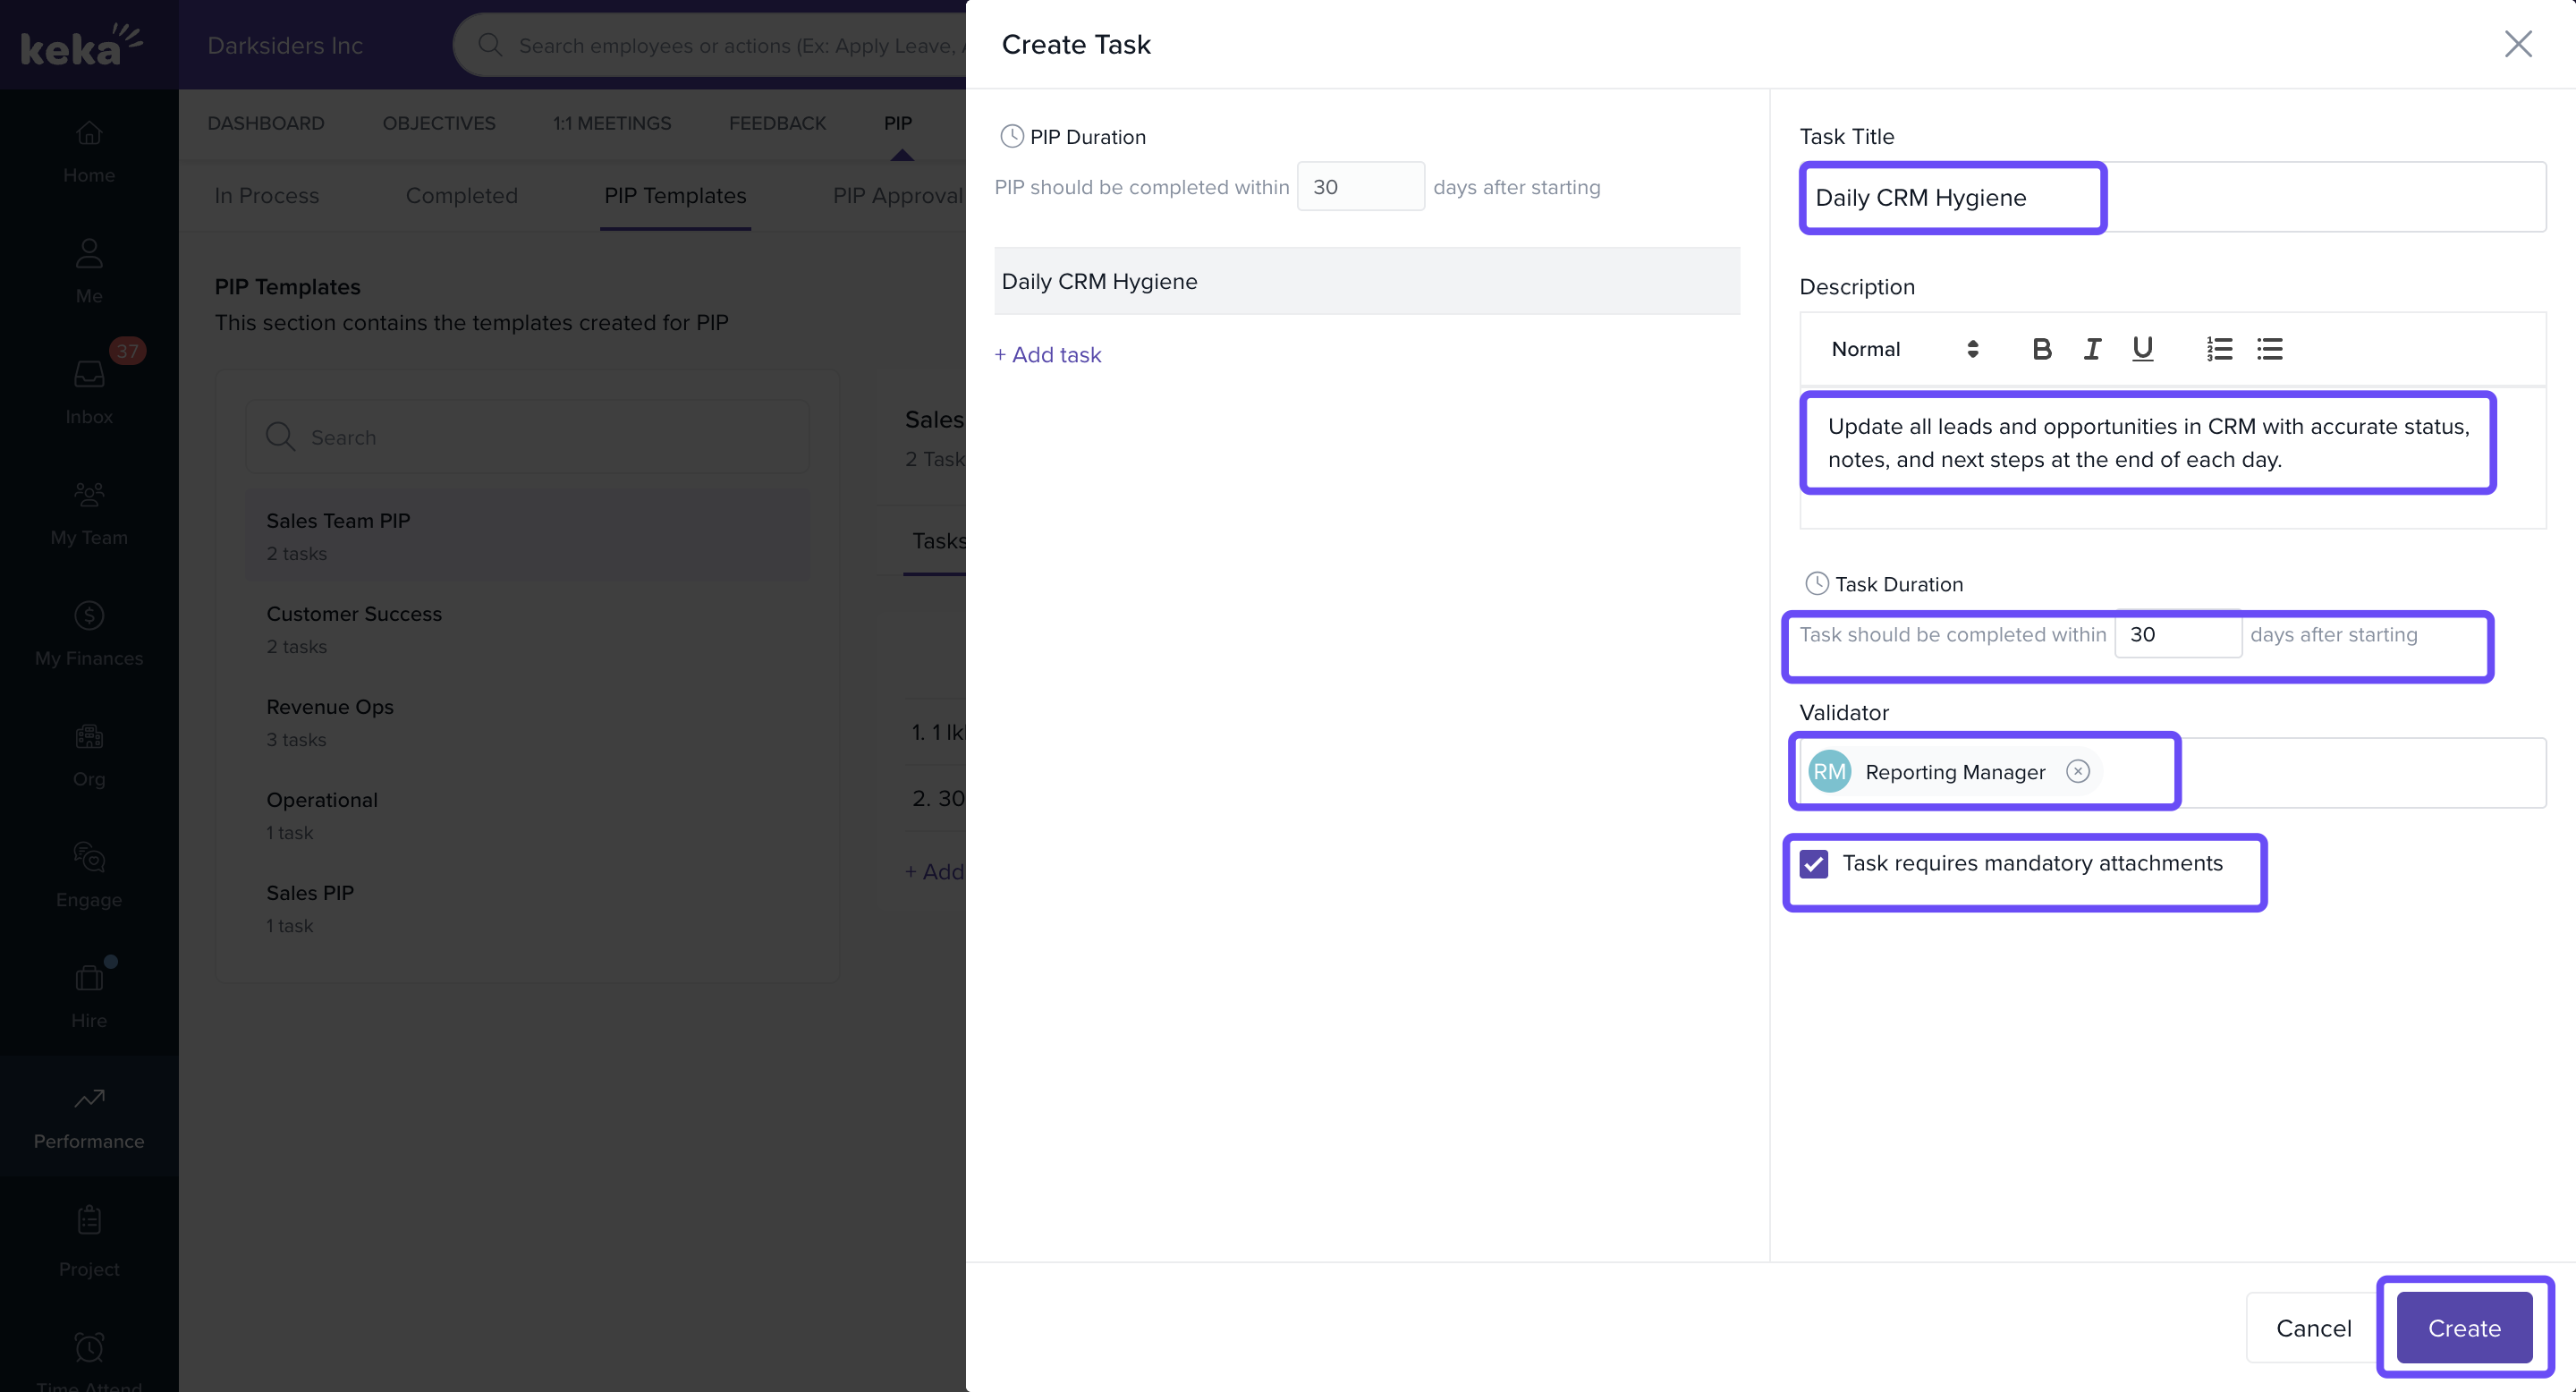The width and height of the screenshot is (2576, 1392).
Task: Click the task duration days field
Action: click(x=2177, y=635)
